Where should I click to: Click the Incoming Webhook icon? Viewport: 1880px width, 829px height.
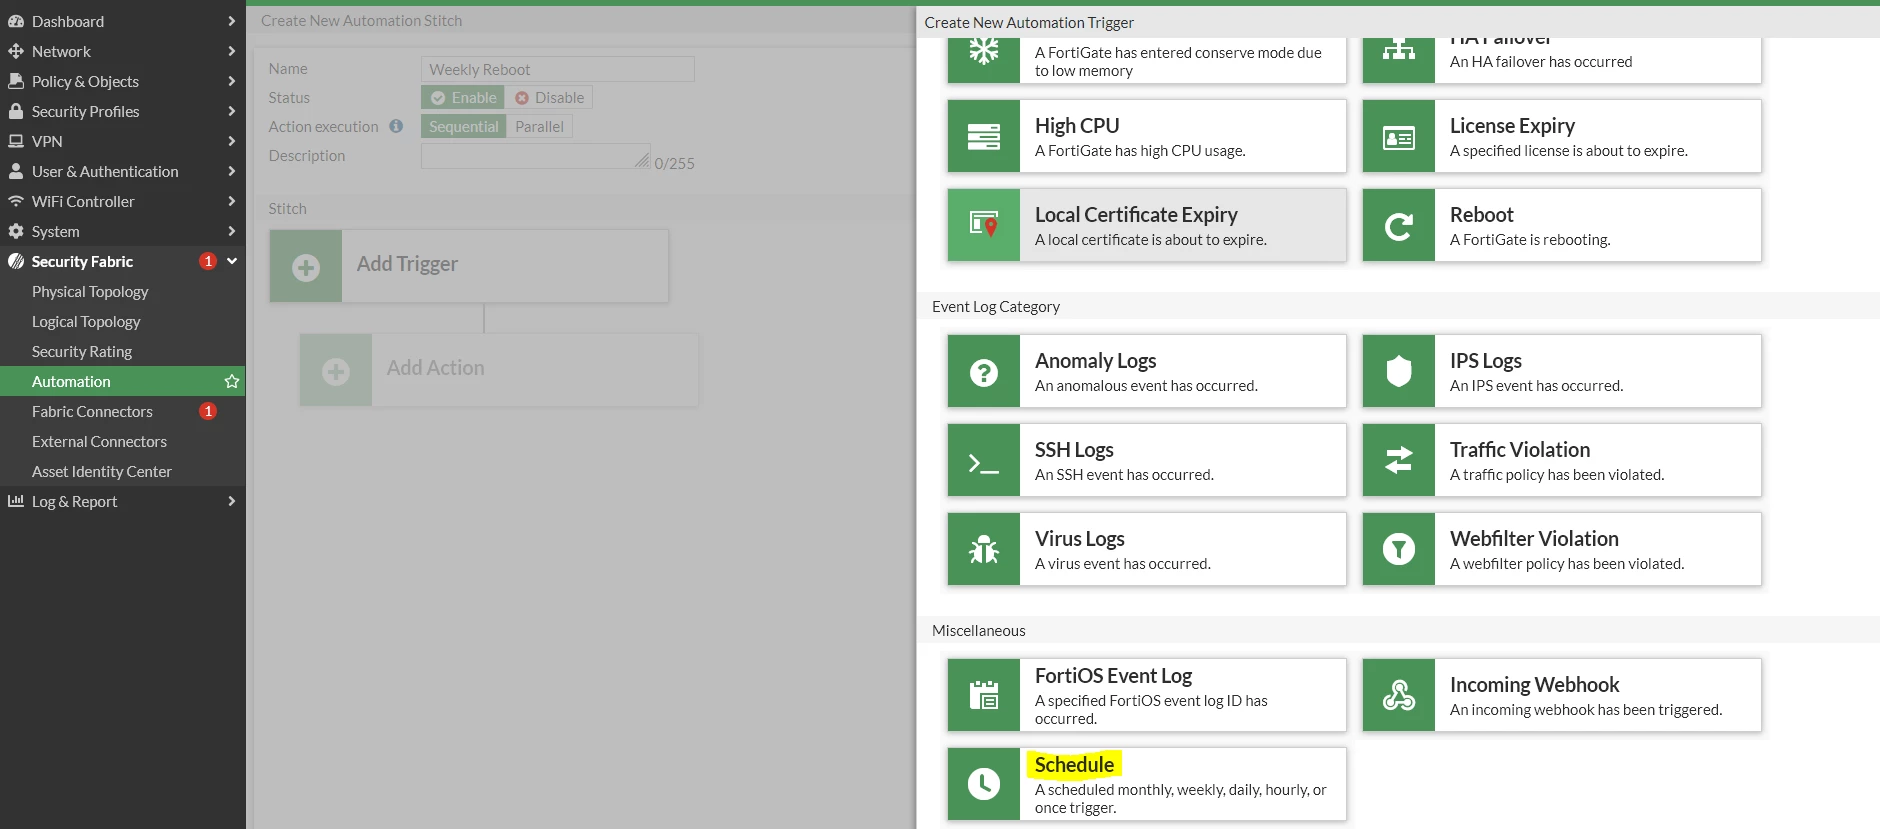pyautogui.click(x=1399, y=694)
